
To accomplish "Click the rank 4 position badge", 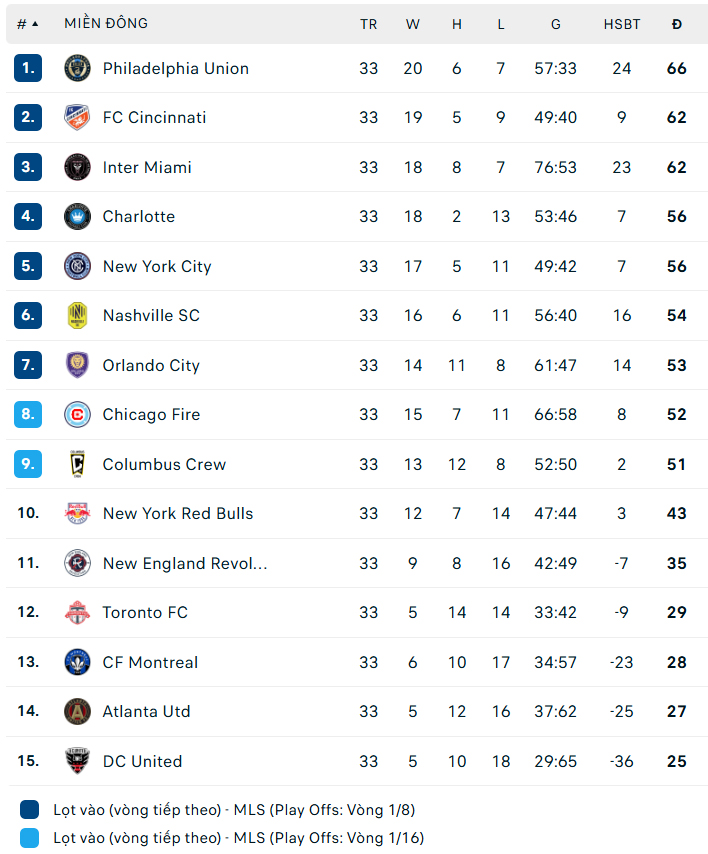I will (28, 216).
